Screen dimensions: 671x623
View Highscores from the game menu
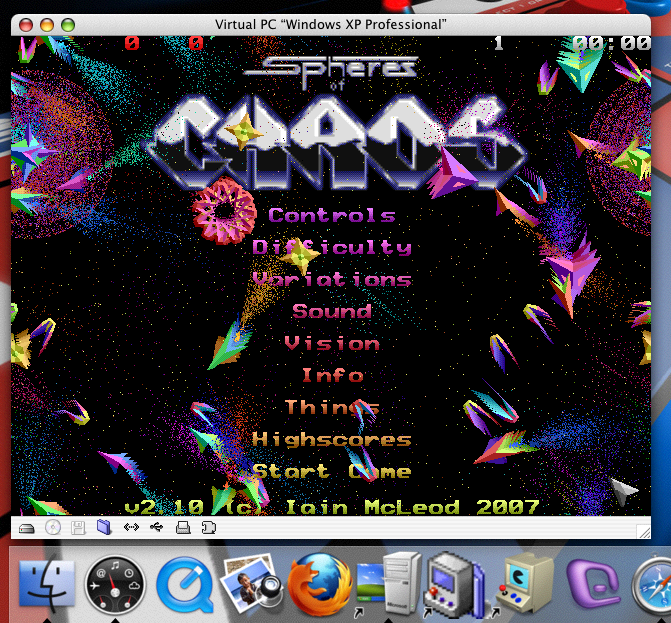click(332, 439)
